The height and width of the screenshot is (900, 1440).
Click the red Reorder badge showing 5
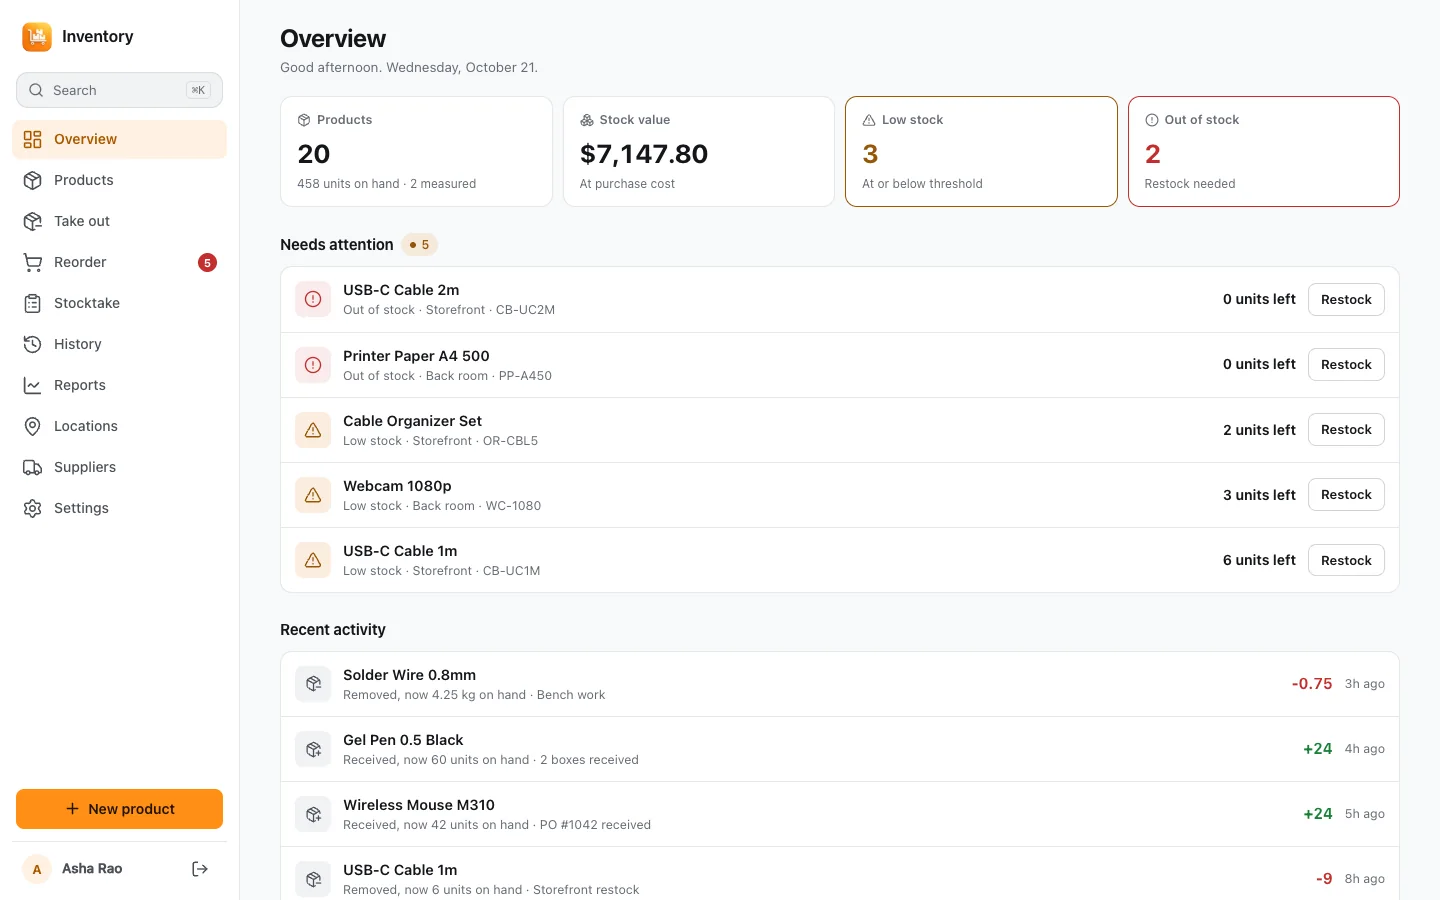pos(207,263)
